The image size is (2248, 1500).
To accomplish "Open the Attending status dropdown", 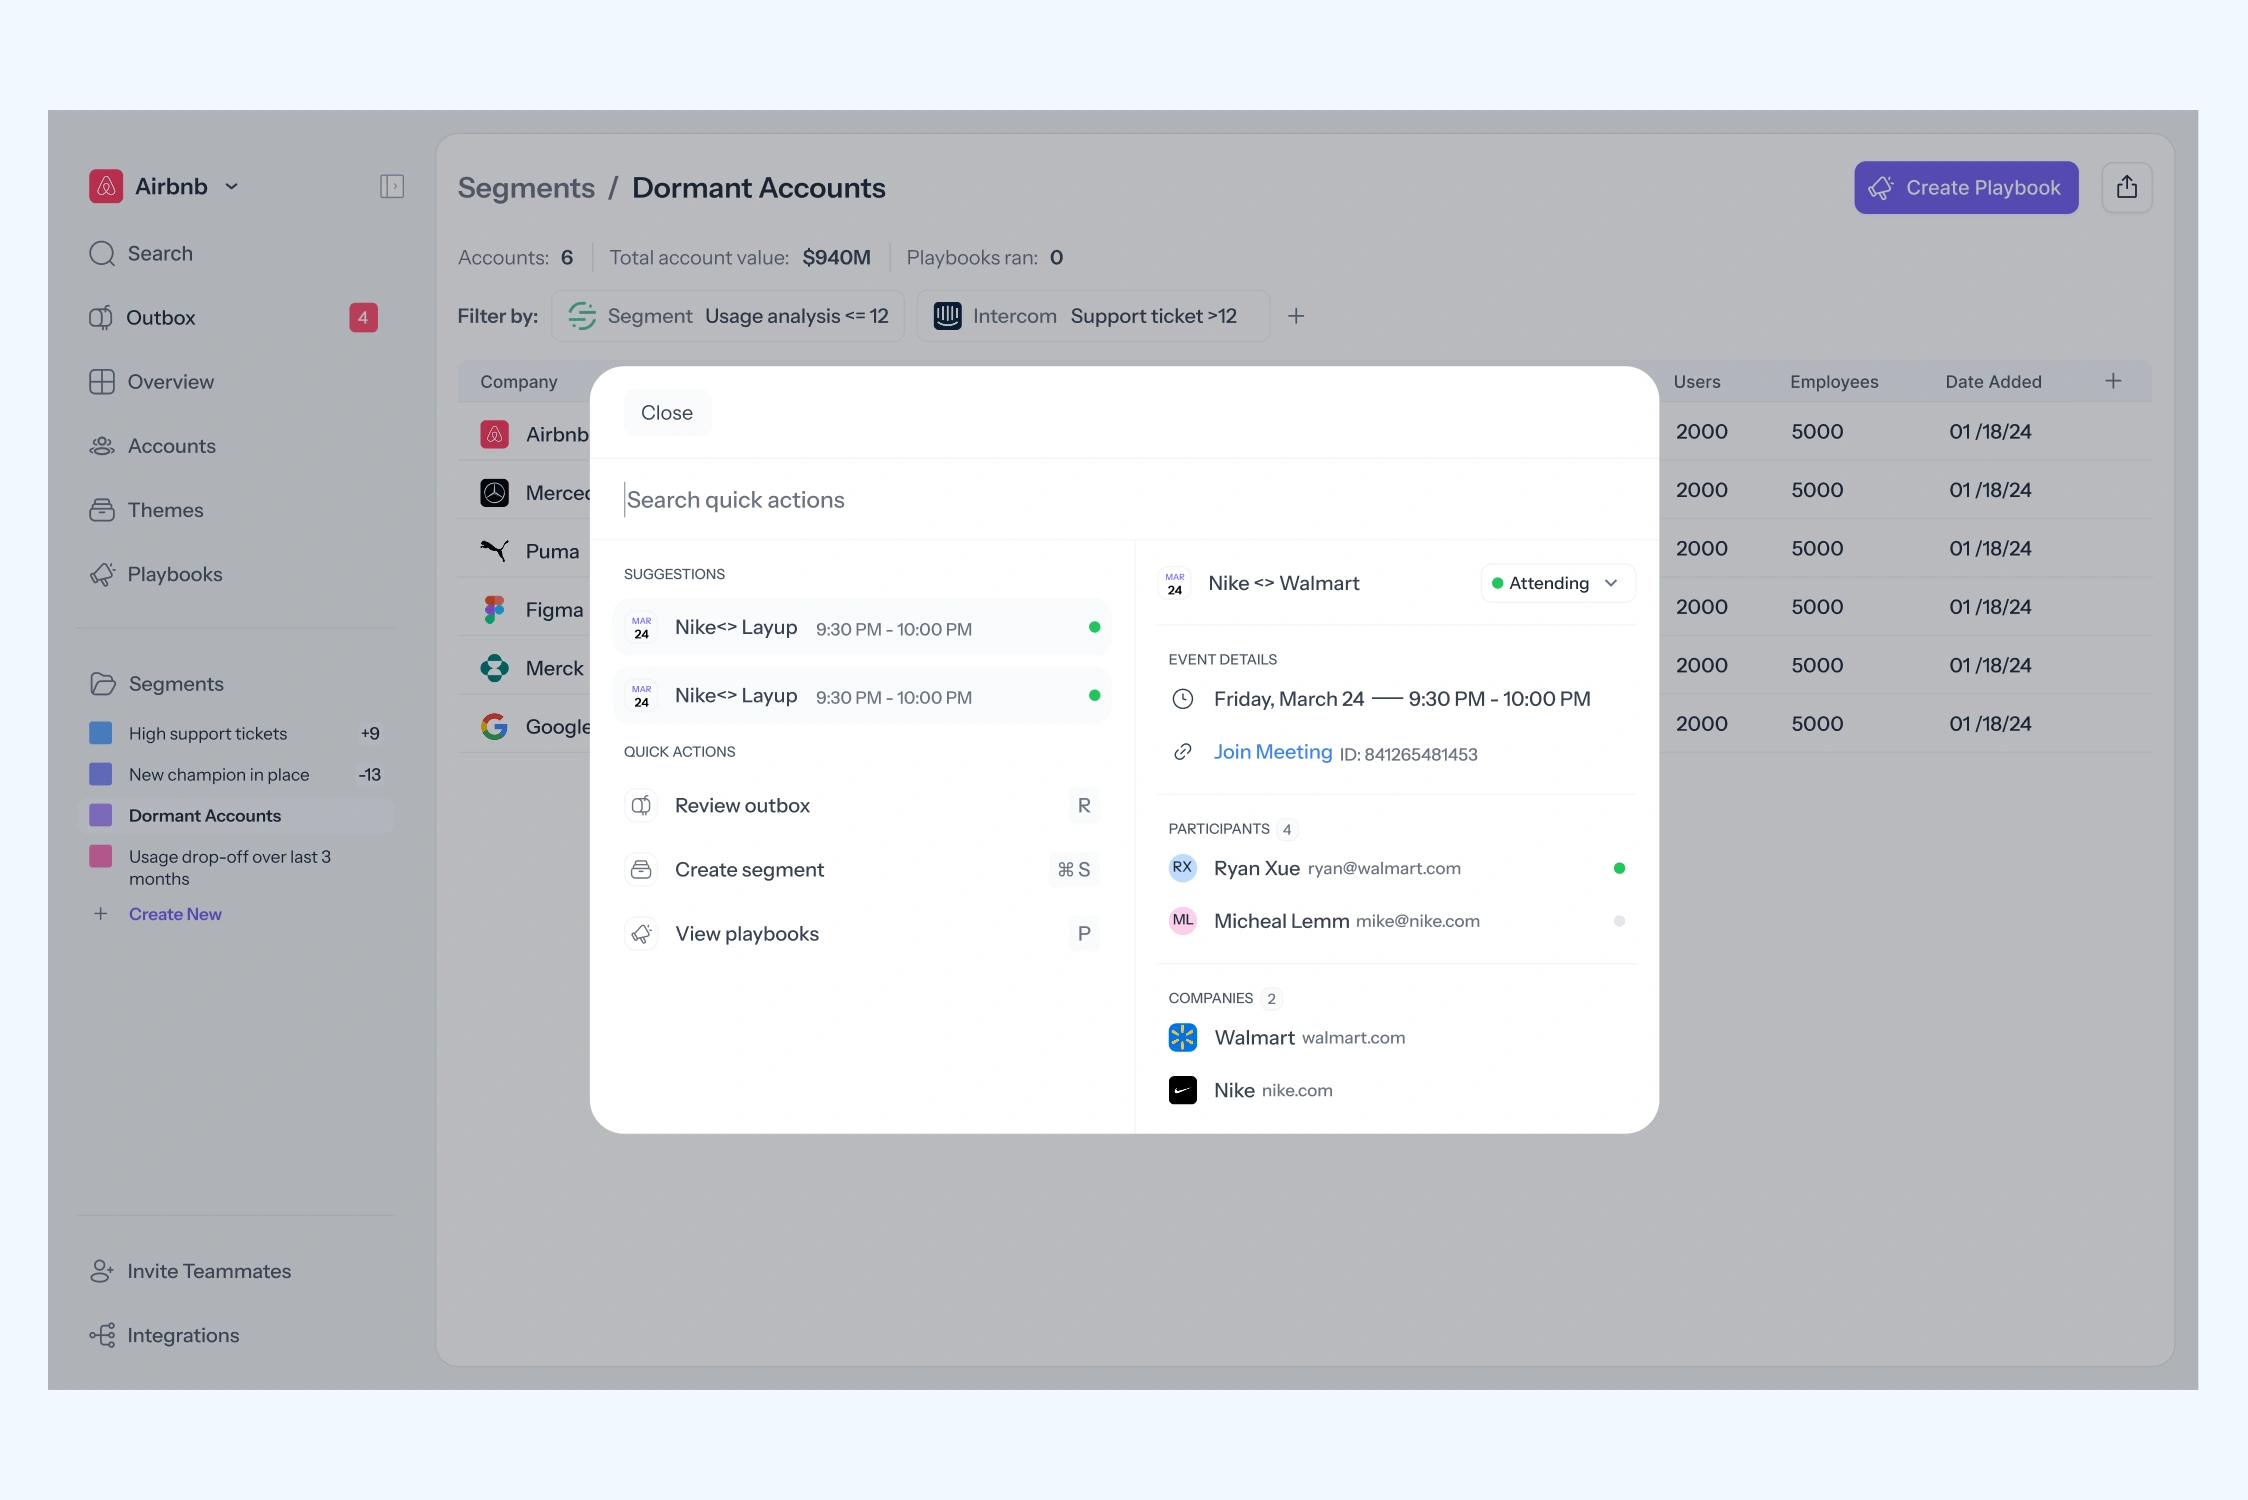I will tap(1557, 583).
